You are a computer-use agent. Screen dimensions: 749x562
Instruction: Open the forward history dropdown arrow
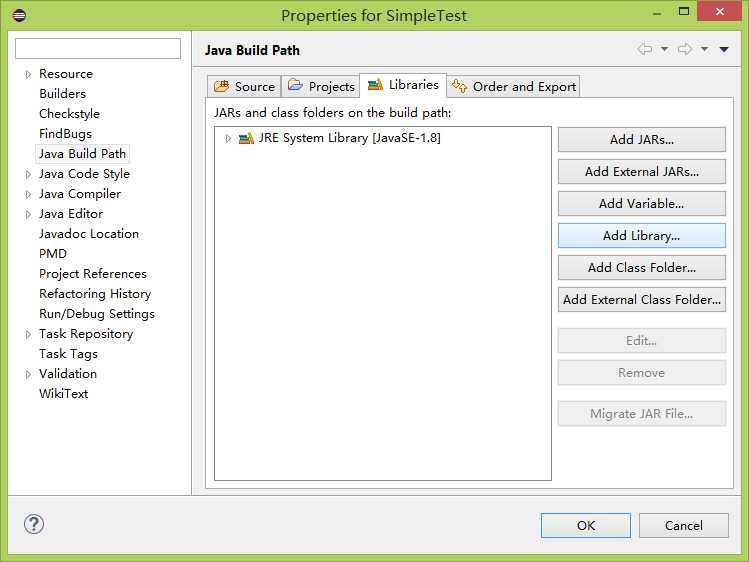pos(704,49)
